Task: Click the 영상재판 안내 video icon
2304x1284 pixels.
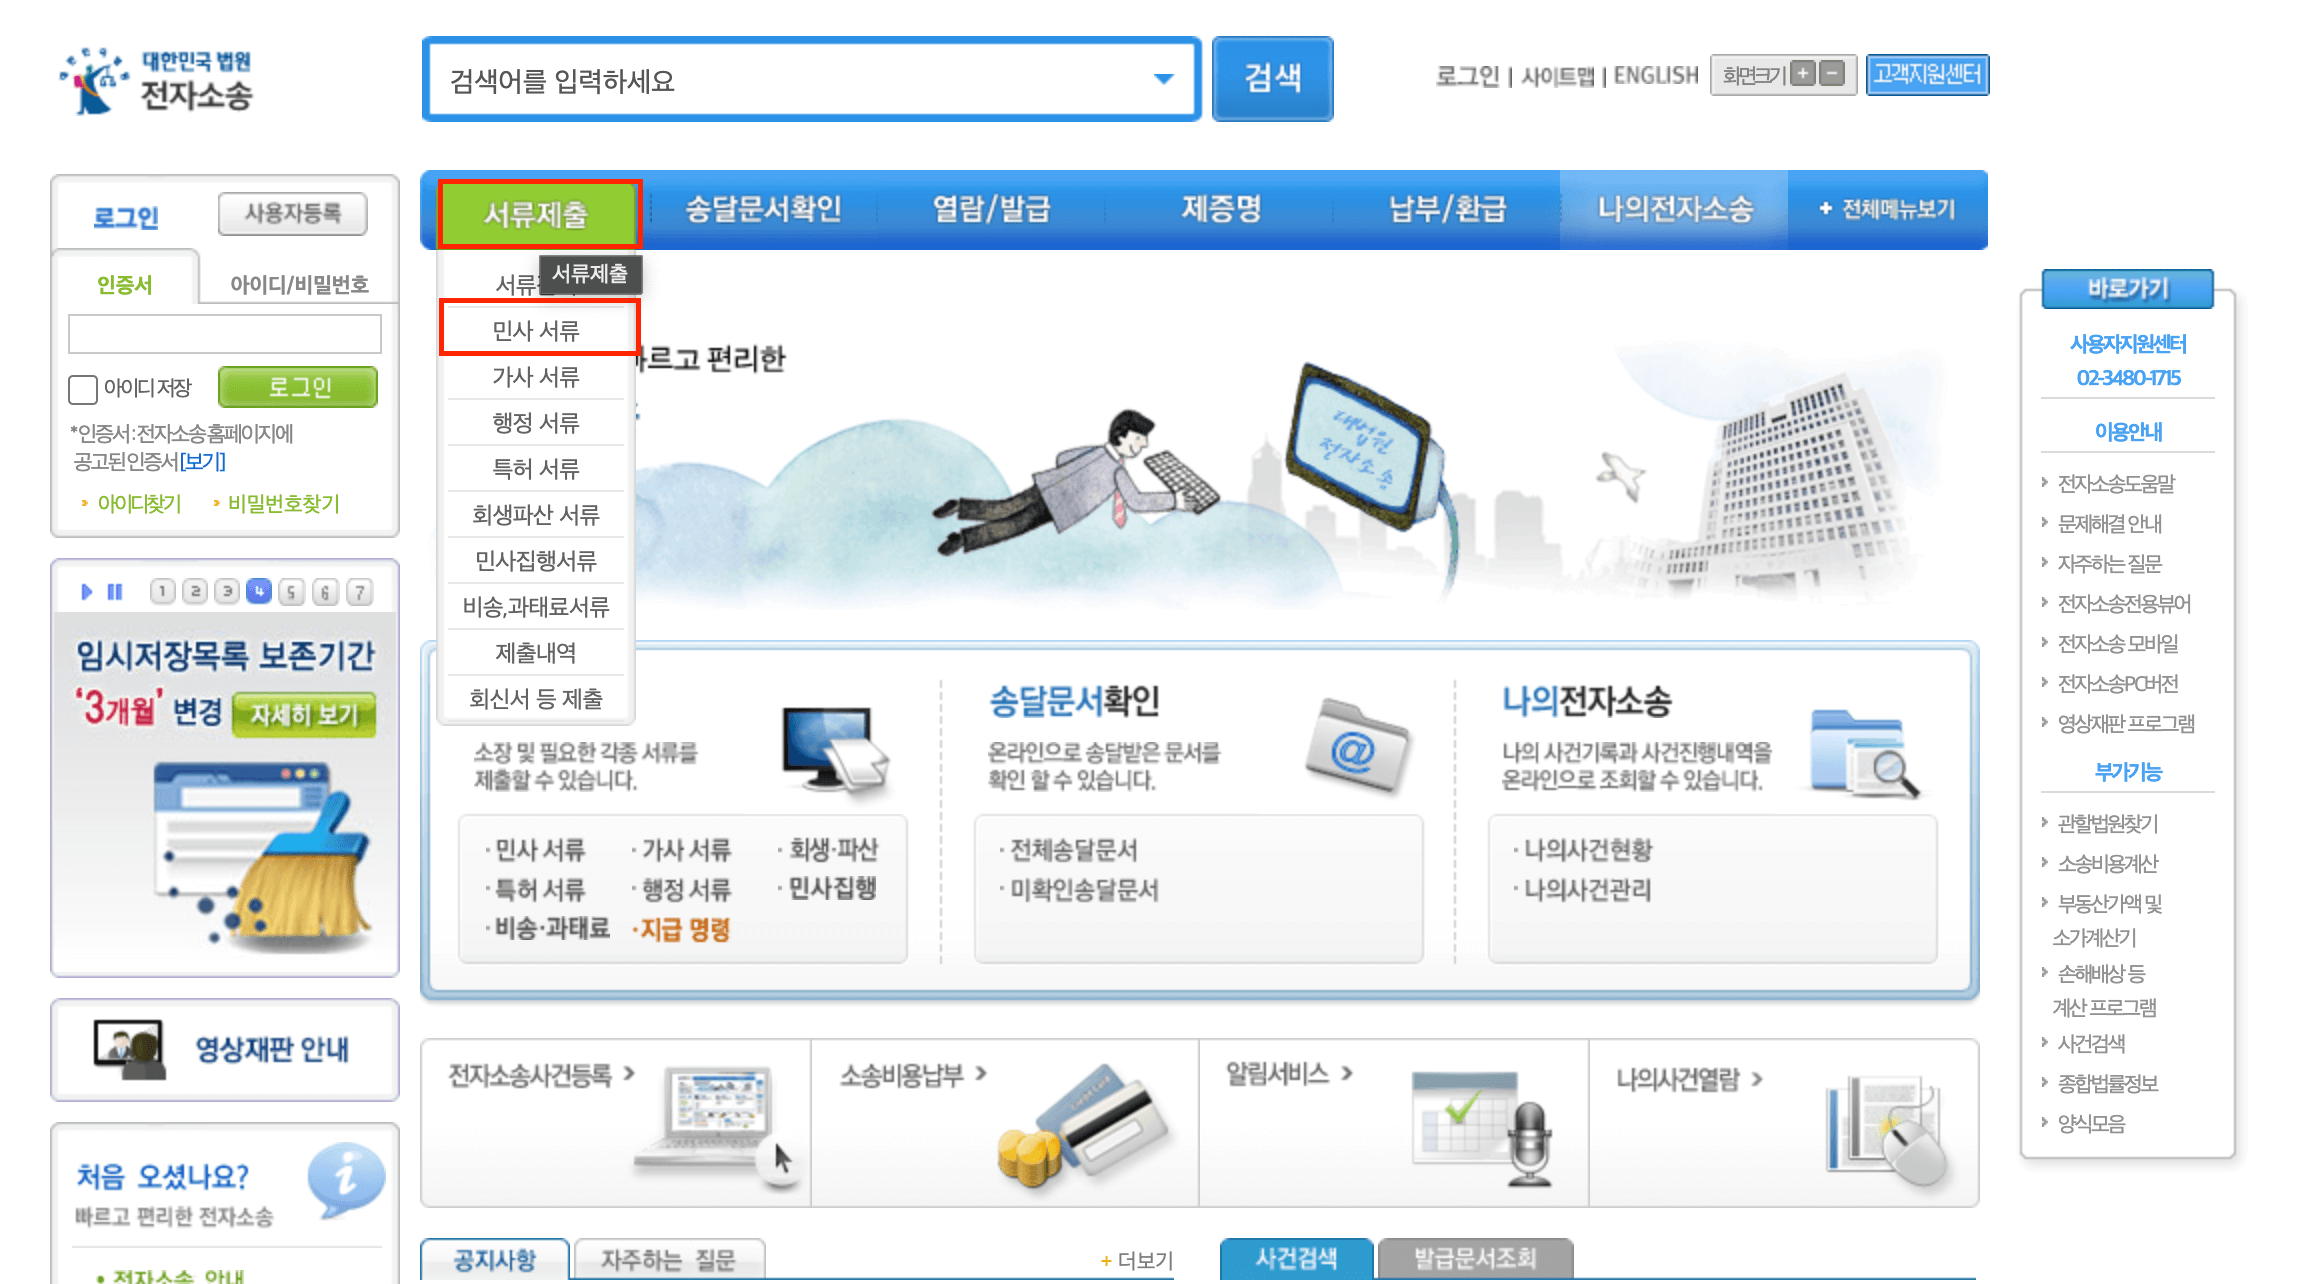Action: click(x=129, y=1050)
